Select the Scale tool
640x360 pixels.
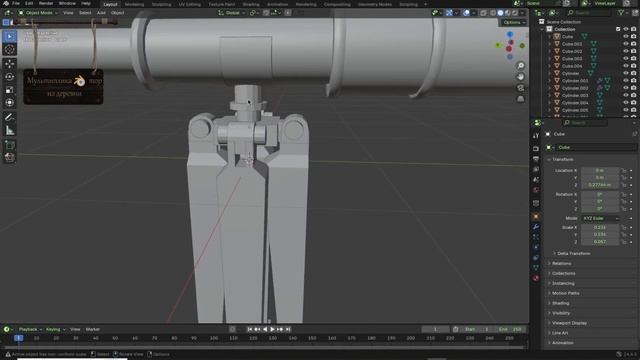tap(10, 90)
